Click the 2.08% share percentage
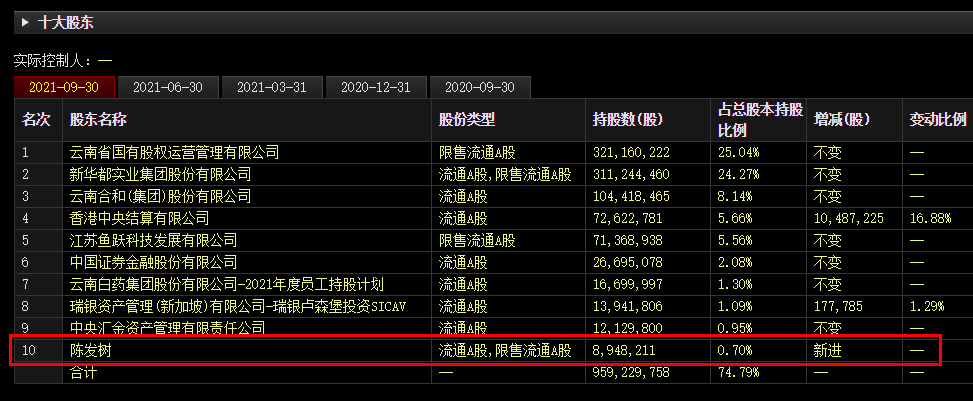This screenshot has height=401, width=973. (x=735, y=263)
